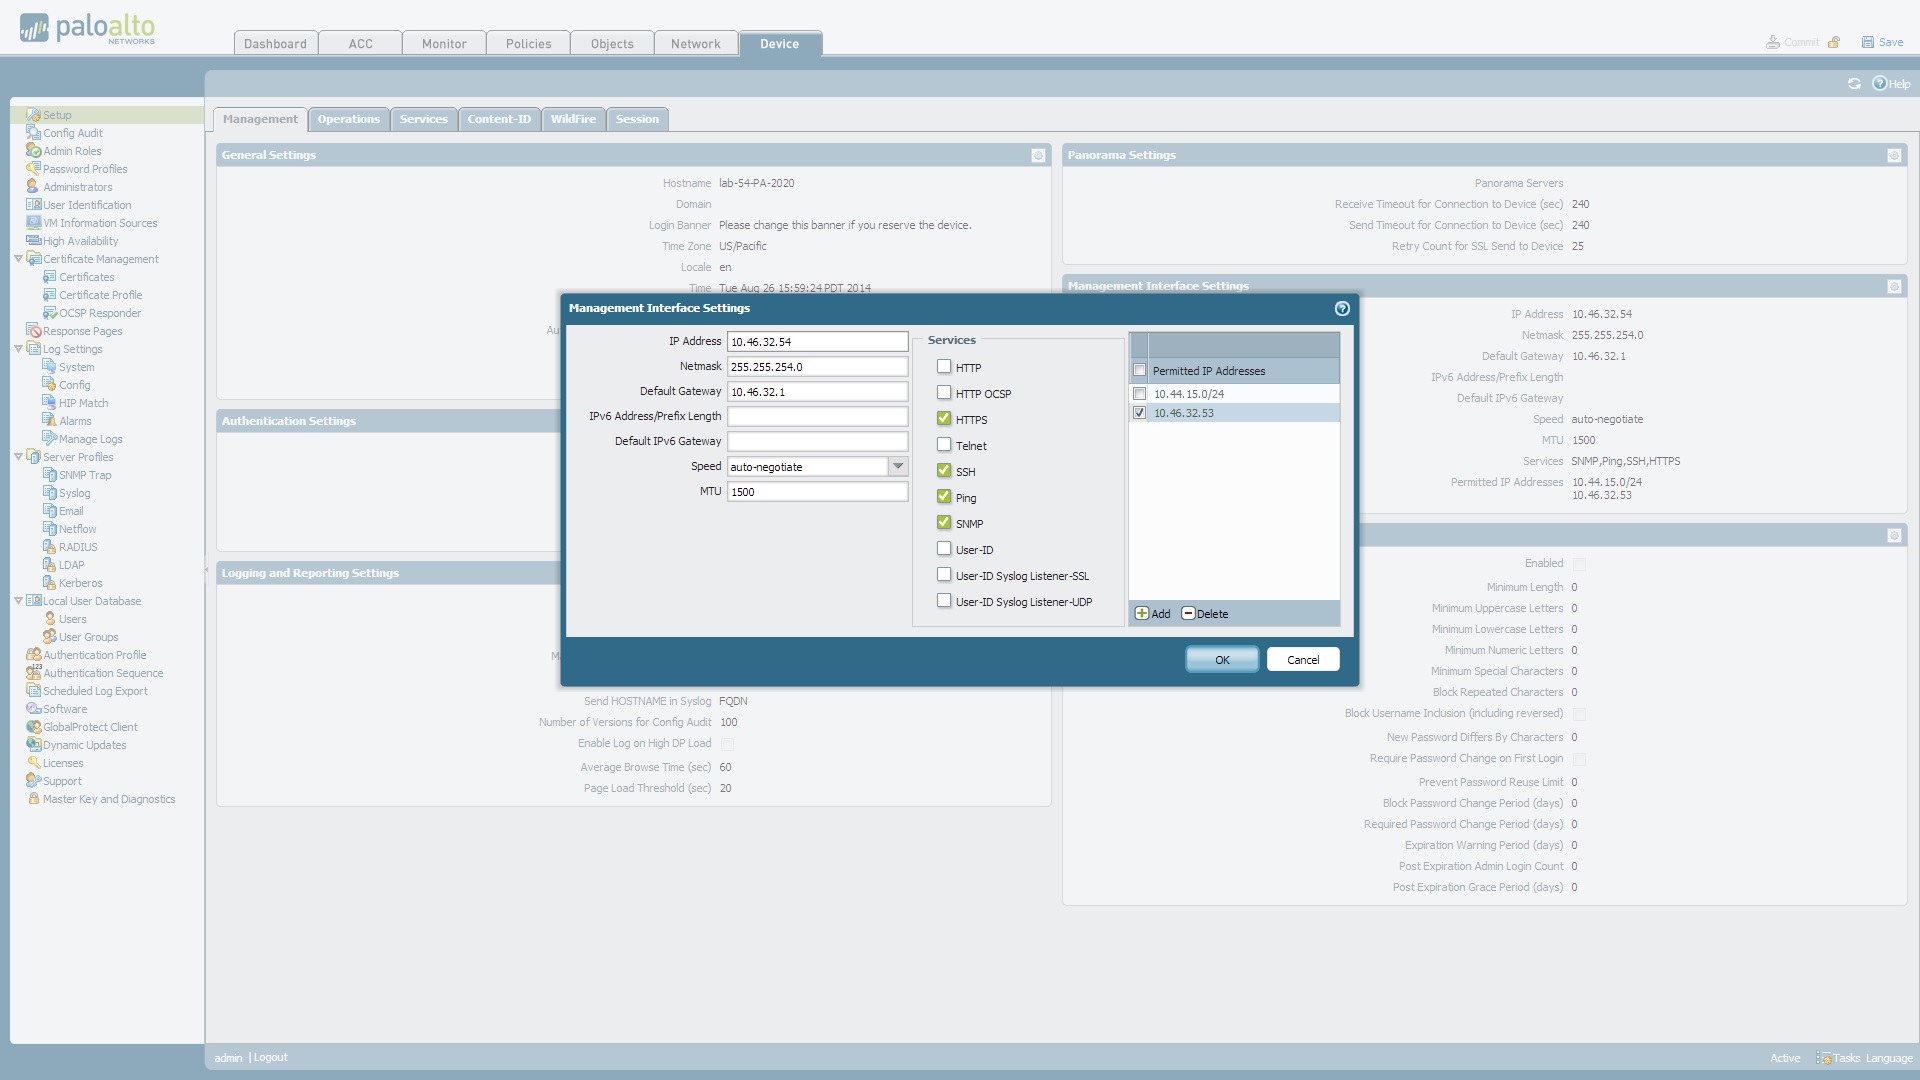Screen dimensions: 1920x1080
Task: Collapse the Certificate Management tree node
Action: pos(18,259)
